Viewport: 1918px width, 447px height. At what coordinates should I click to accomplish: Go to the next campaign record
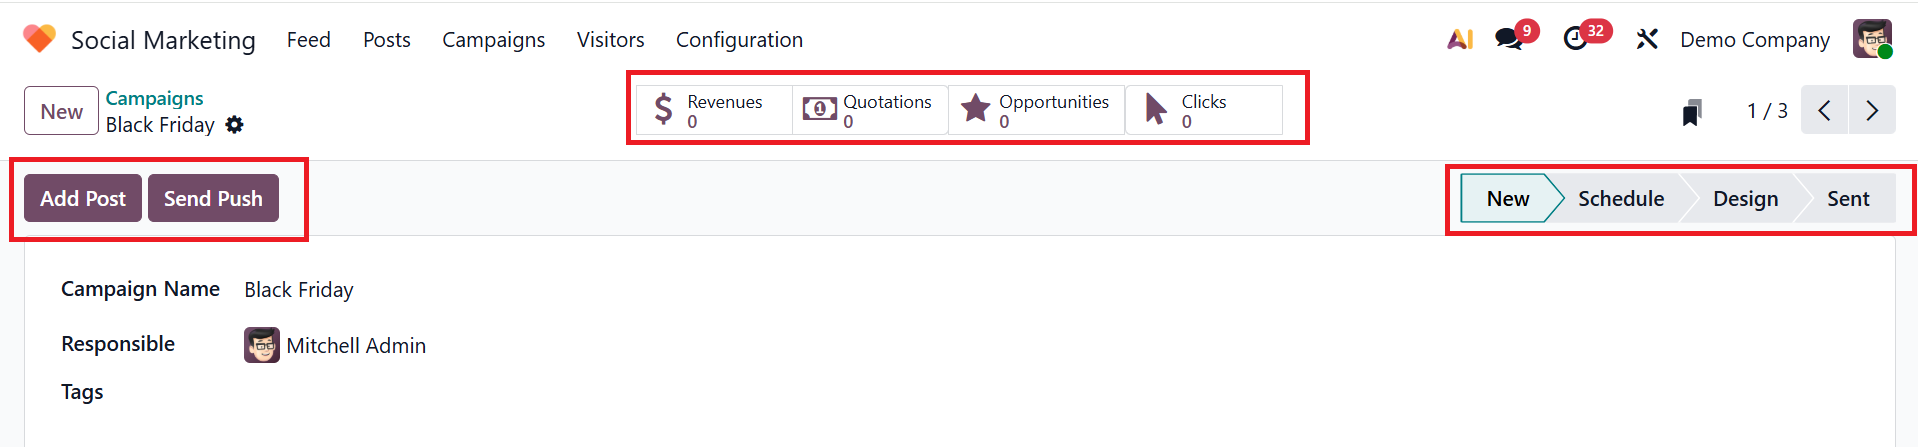pyautogui.click(x=1872, y=110)
